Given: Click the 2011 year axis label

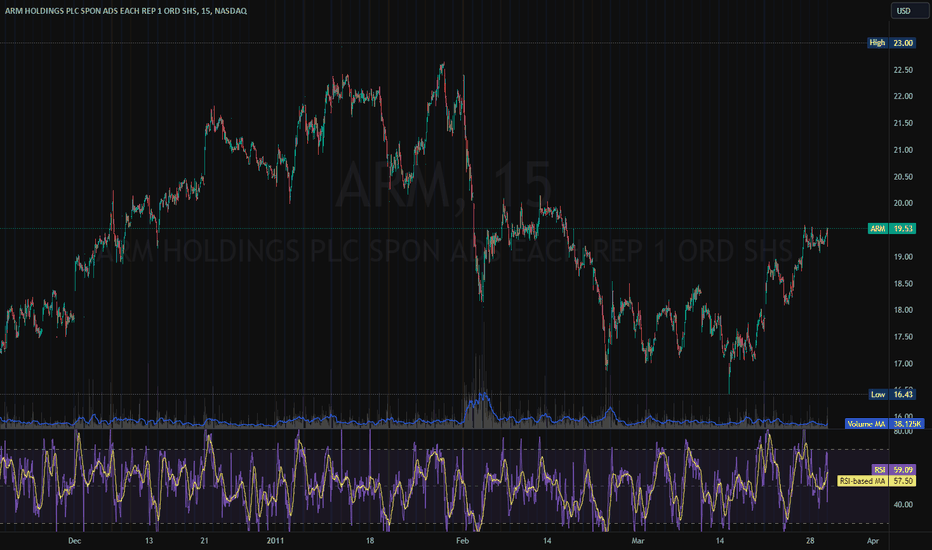Looking at the screenshot, I should [275, 540].
